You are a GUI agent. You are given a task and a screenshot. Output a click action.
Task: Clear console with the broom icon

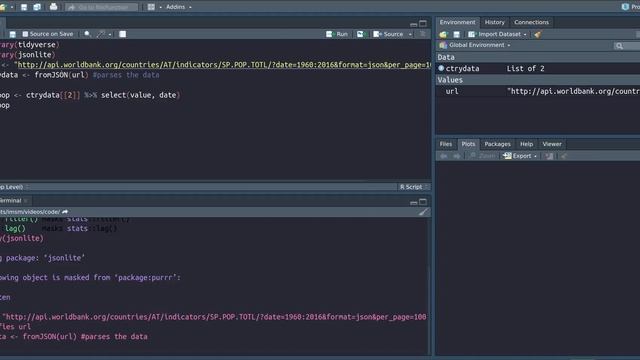423,211
